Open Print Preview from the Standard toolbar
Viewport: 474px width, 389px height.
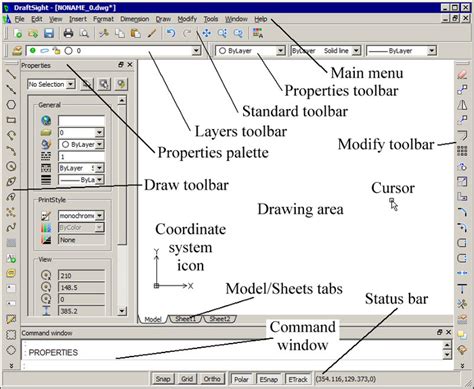84,33
